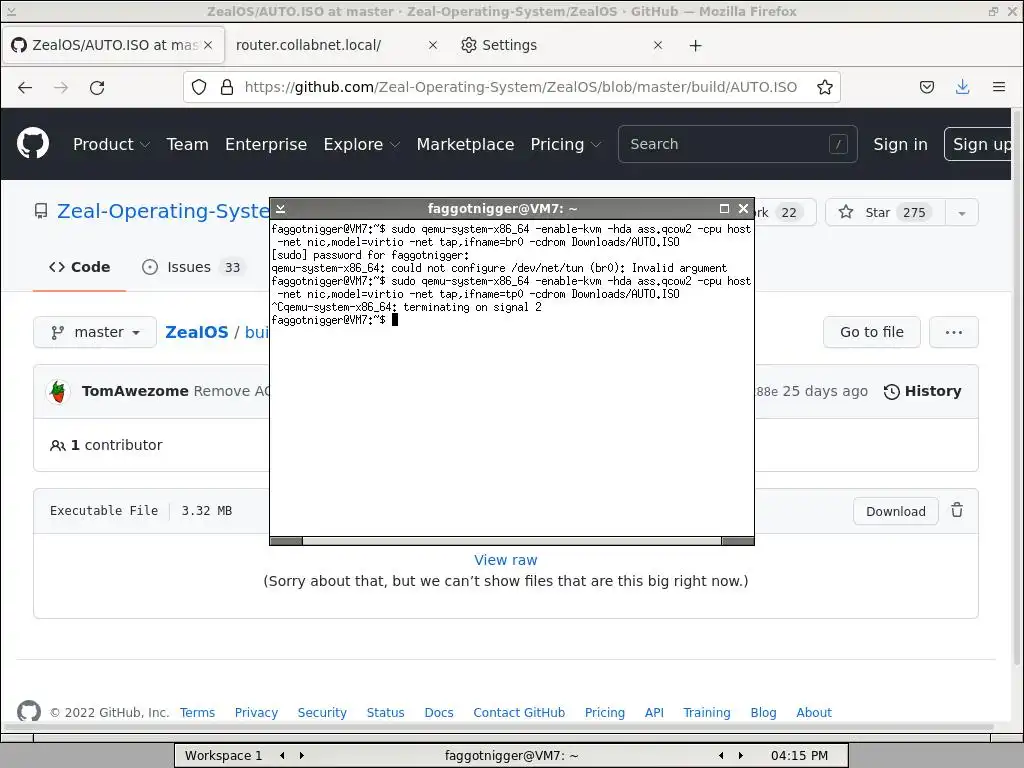1024x768 pixels.
Task: Reload the current page
Action: 97,88
